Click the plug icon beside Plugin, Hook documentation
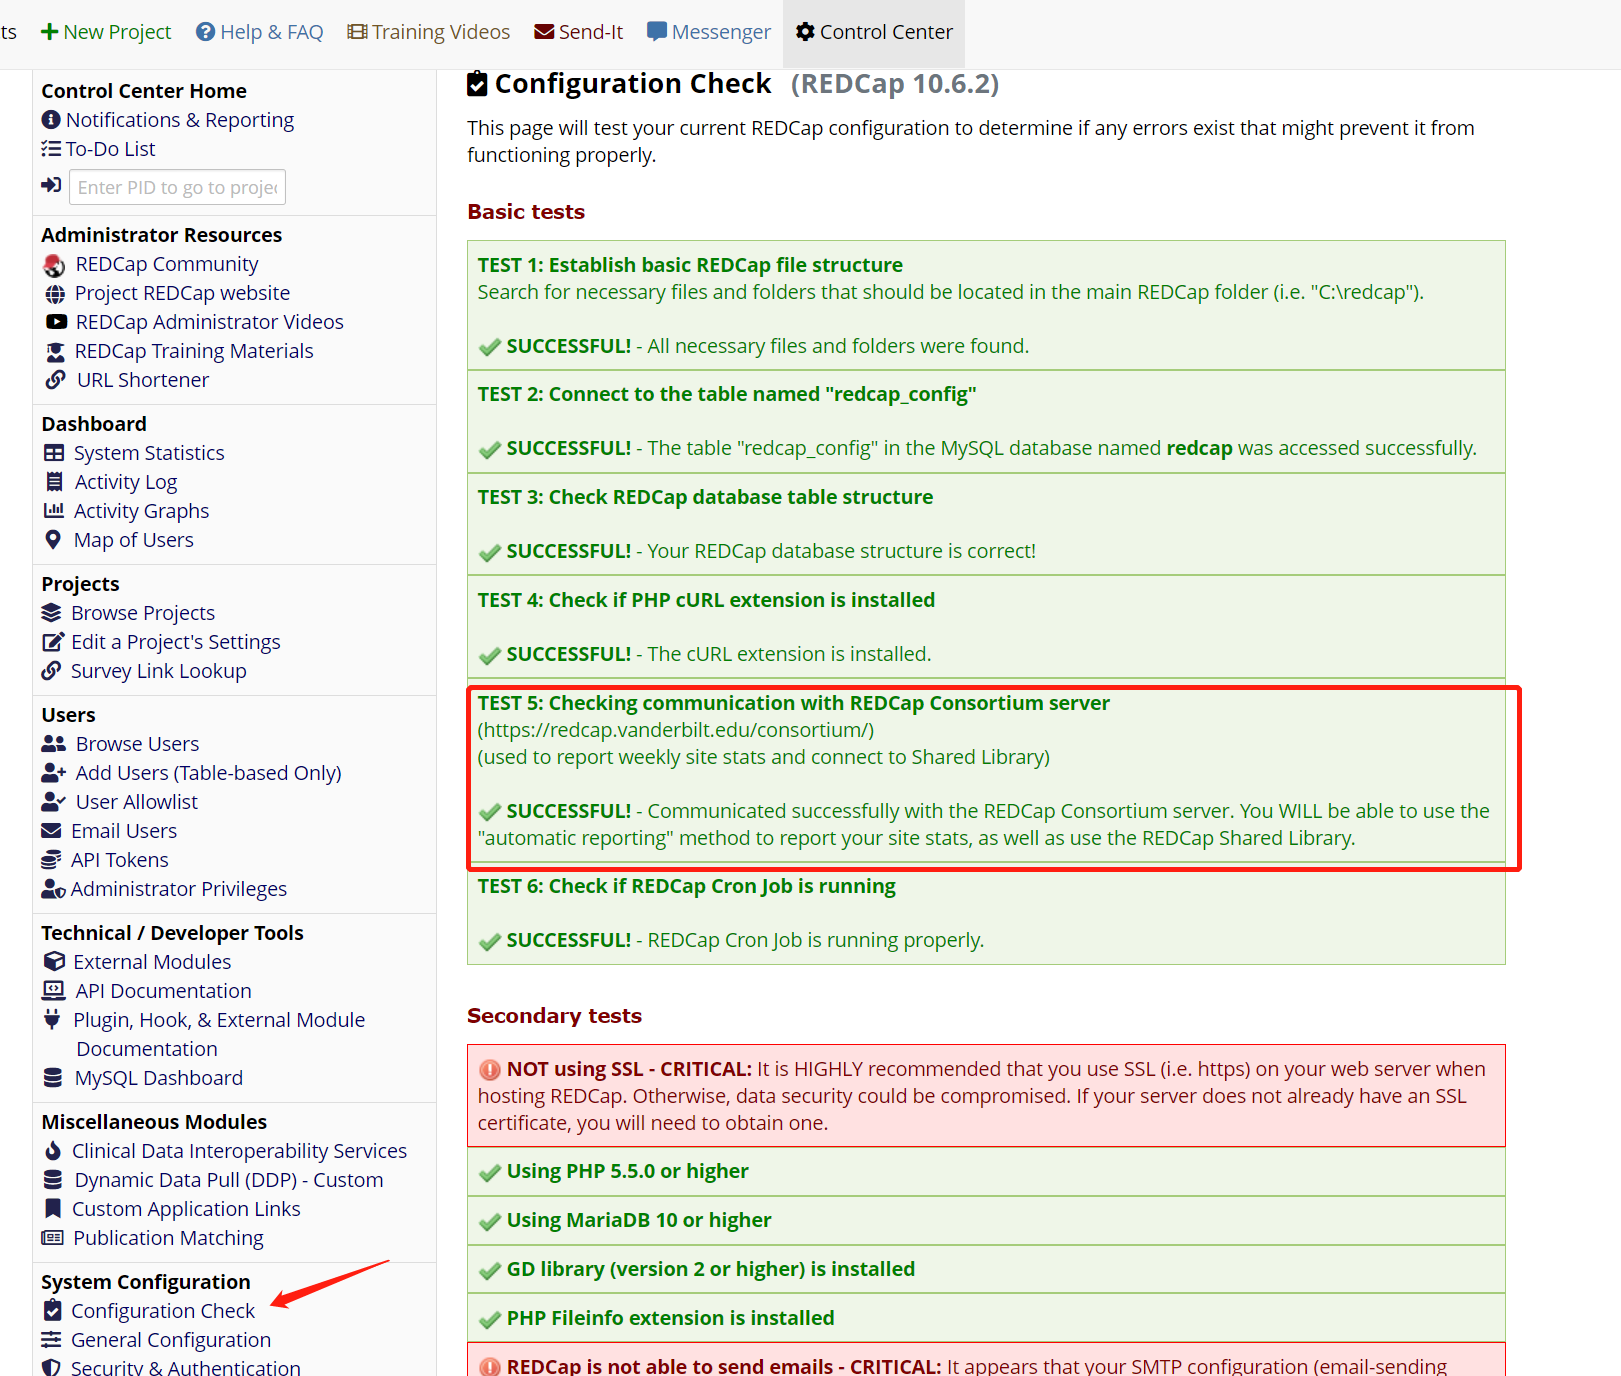This screenshot has width=1621, height=1376. (x=52, y=1020)
